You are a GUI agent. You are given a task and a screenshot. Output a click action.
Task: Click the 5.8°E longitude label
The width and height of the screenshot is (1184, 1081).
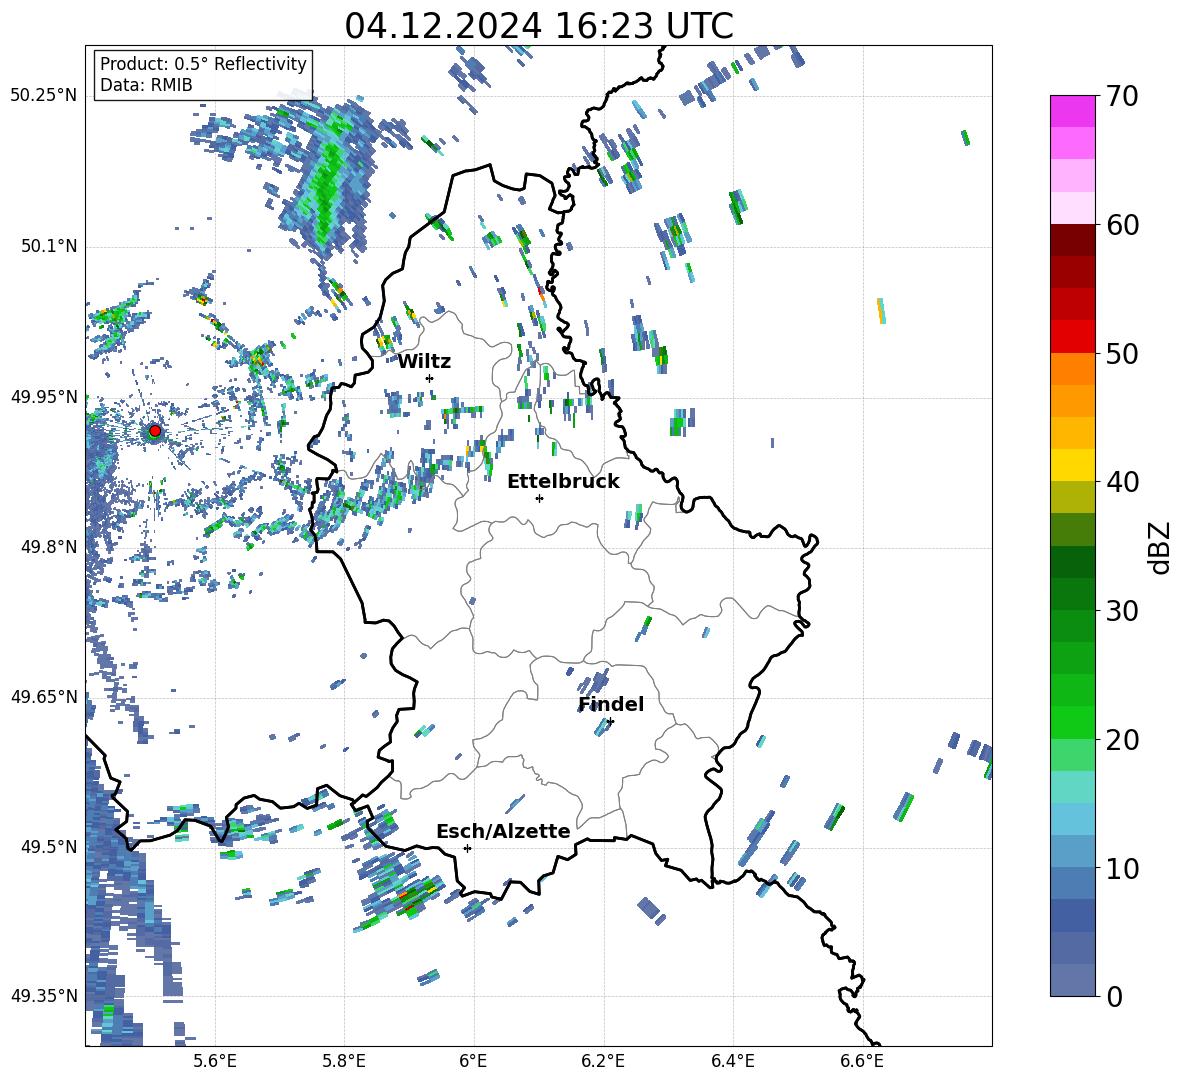point(344,1061)
